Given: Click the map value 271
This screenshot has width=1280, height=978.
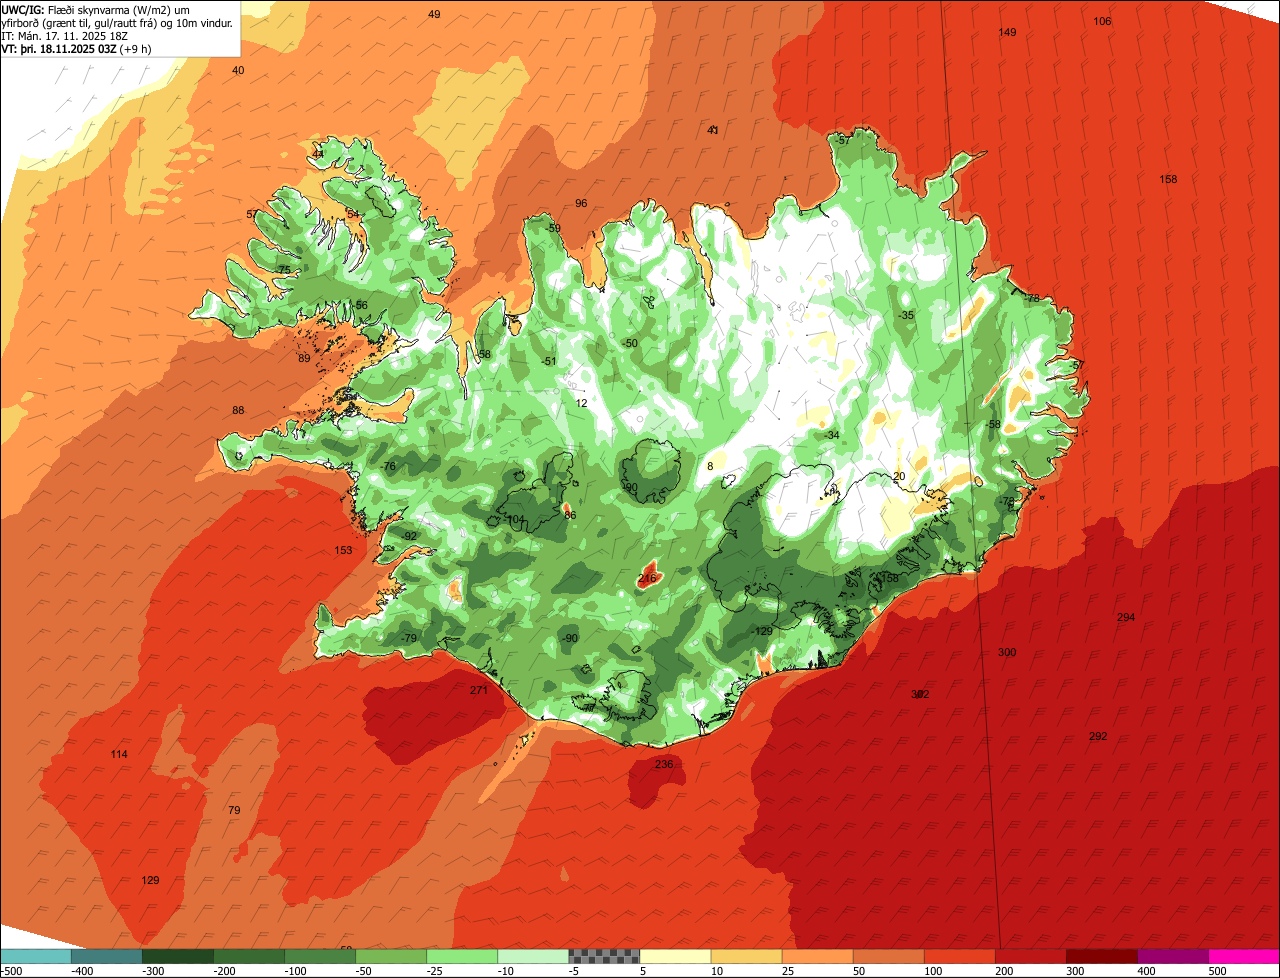Looking at the screenshot, I should click(x=479, y=690).
